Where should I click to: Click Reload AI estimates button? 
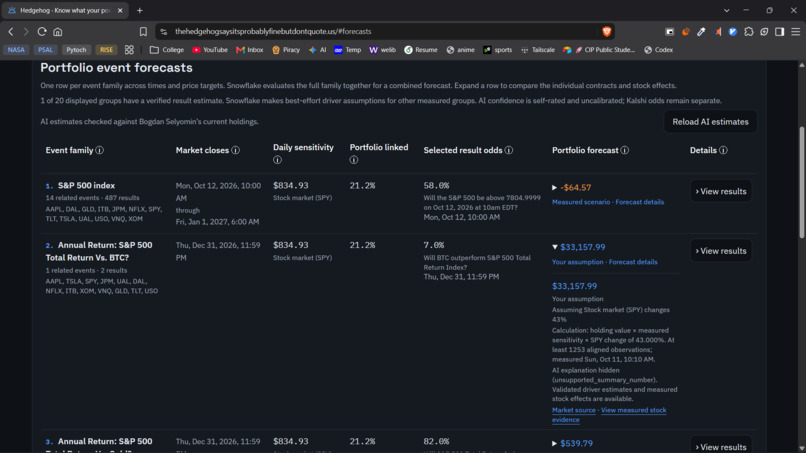point(710,122)
